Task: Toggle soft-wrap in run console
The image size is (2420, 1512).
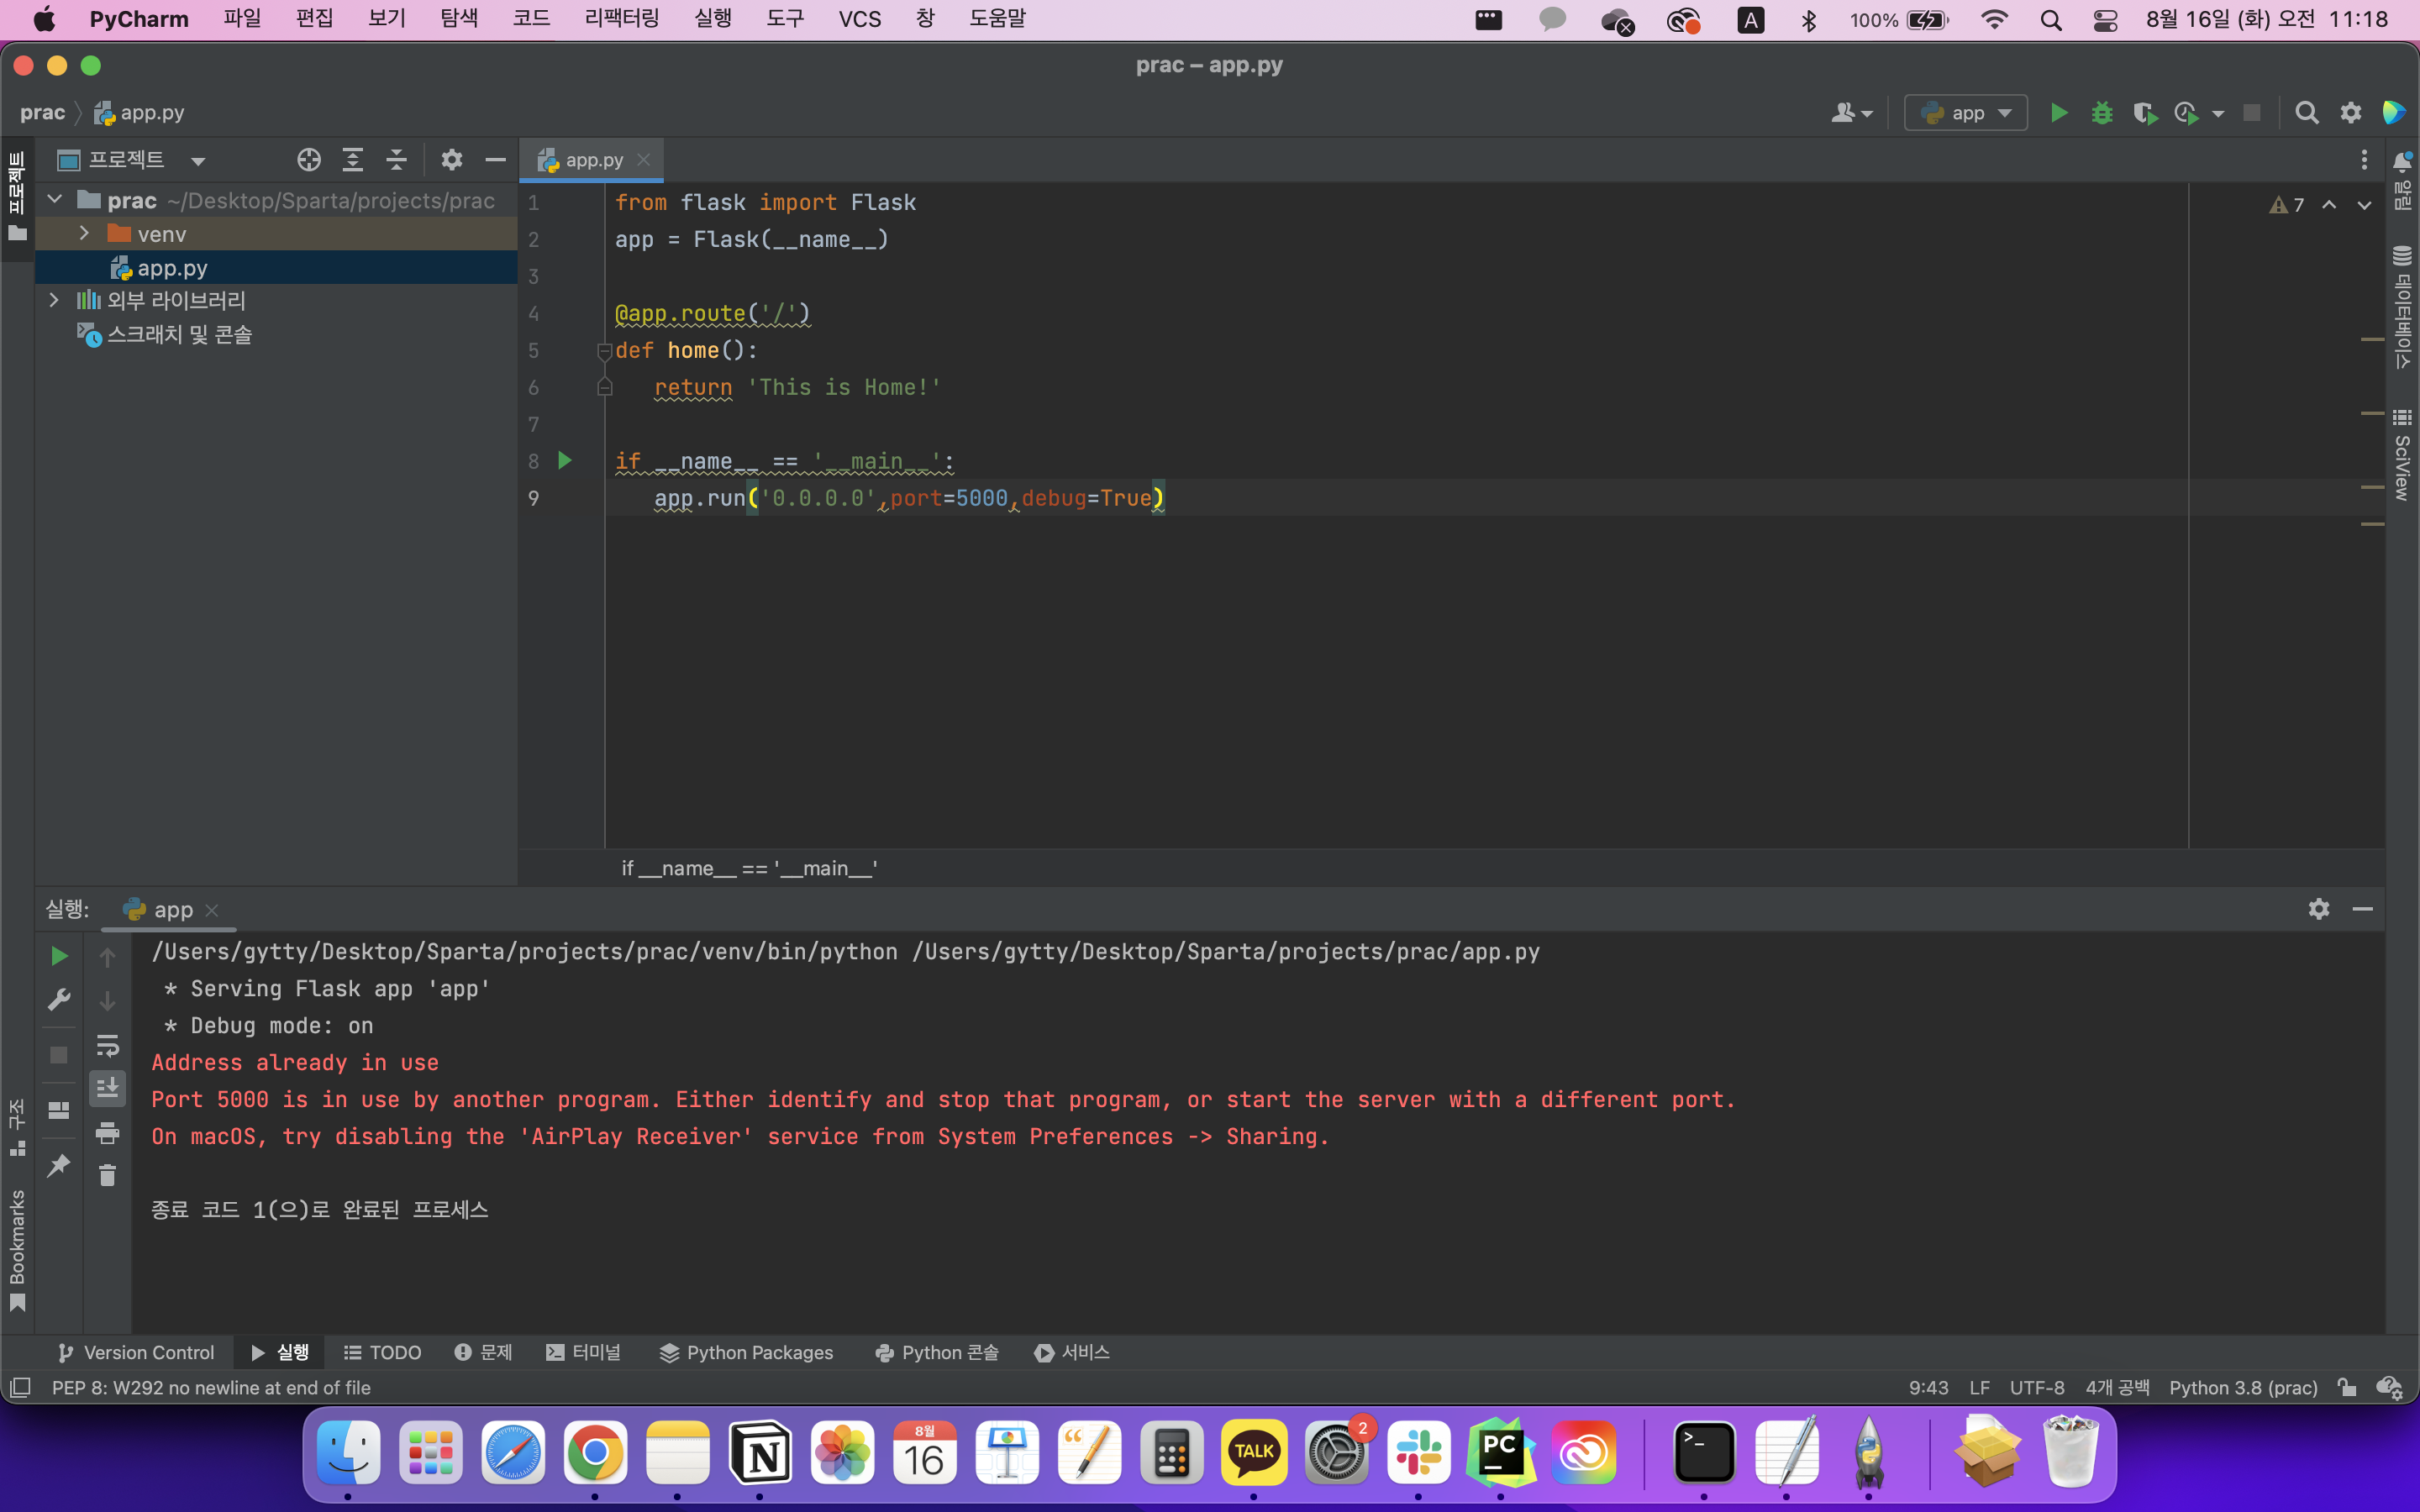Action: pyautogui.click(x=107, y=1045)
